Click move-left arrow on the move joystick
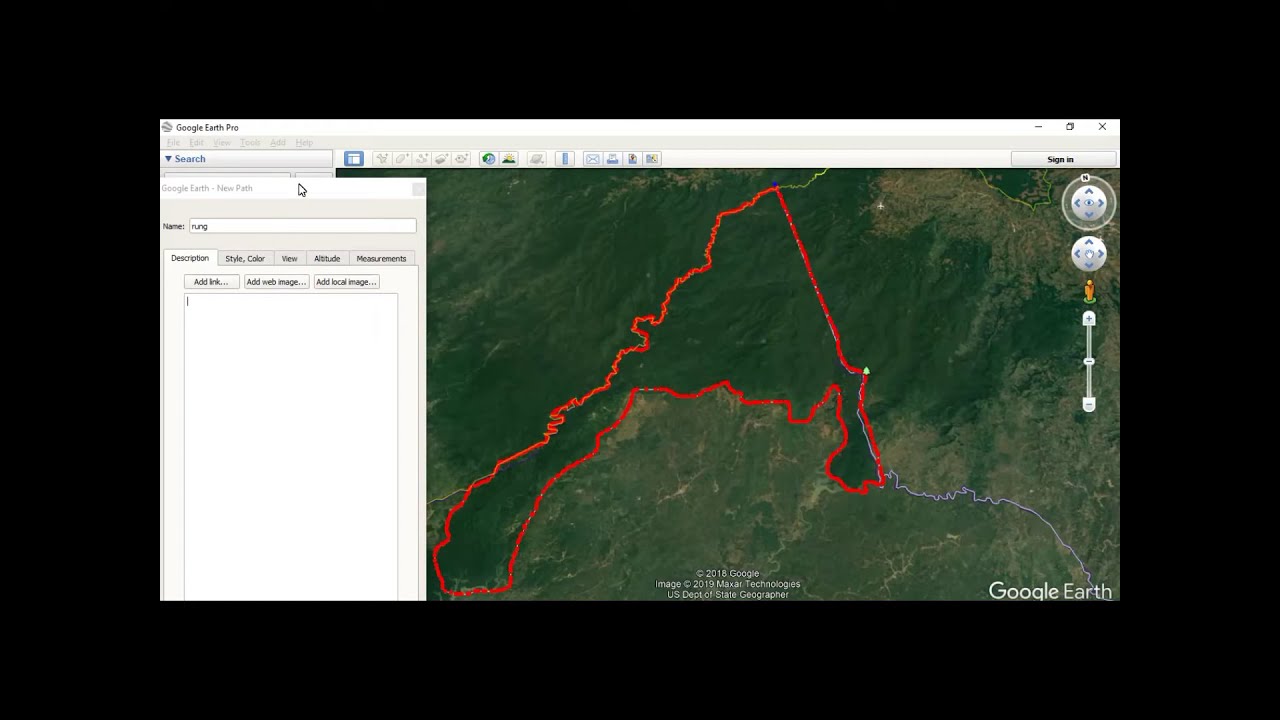 coord(1077,253)
